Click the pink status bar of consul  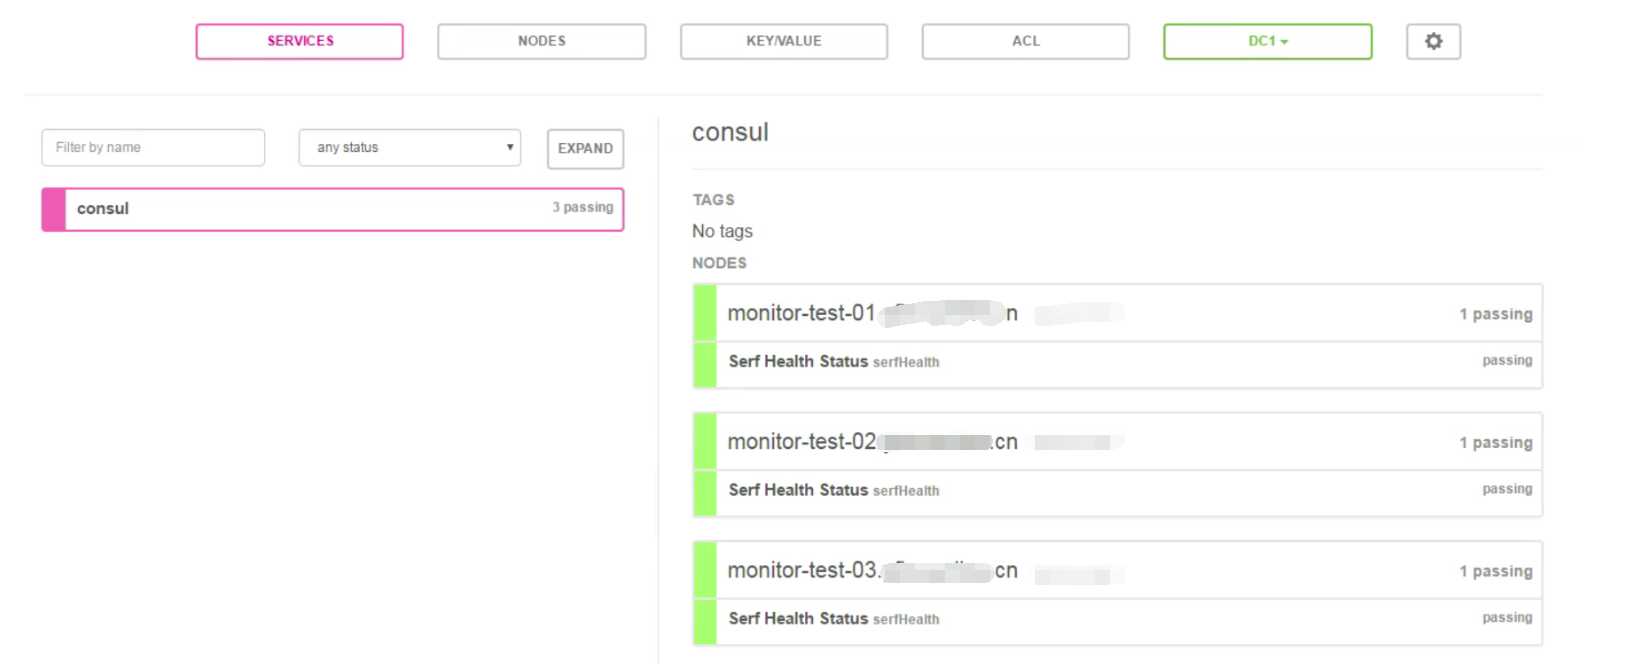[54, 209]
